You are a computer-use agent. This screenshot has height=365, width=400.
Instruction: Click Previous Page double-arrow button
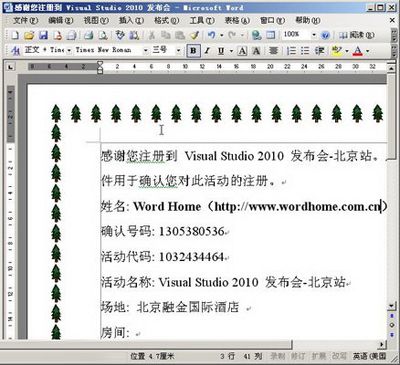392,316
